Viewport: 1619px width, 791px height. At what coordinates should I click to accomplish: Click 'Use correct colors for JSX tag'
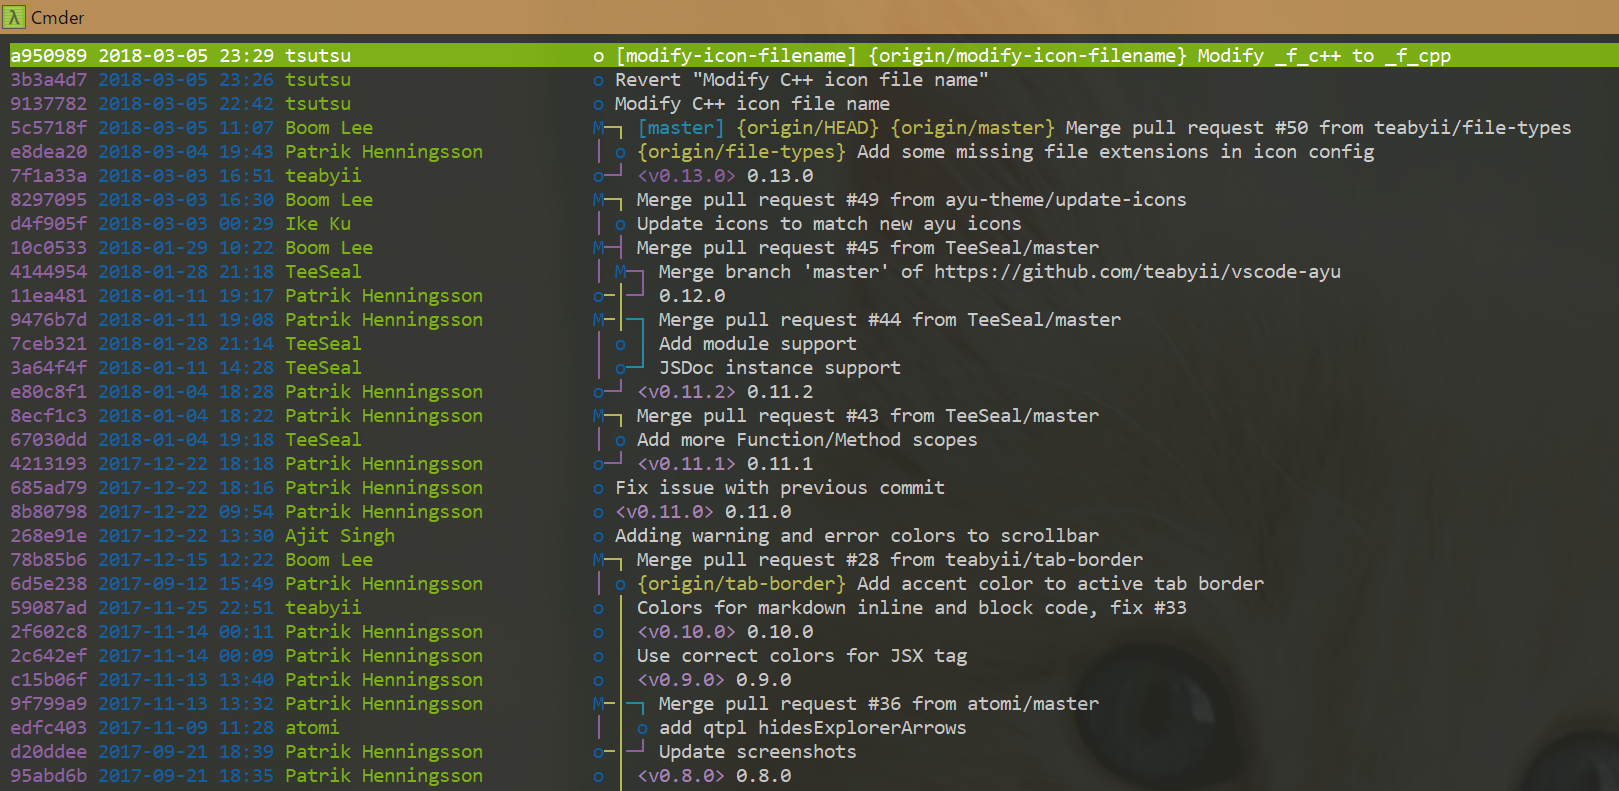(802, 656)
